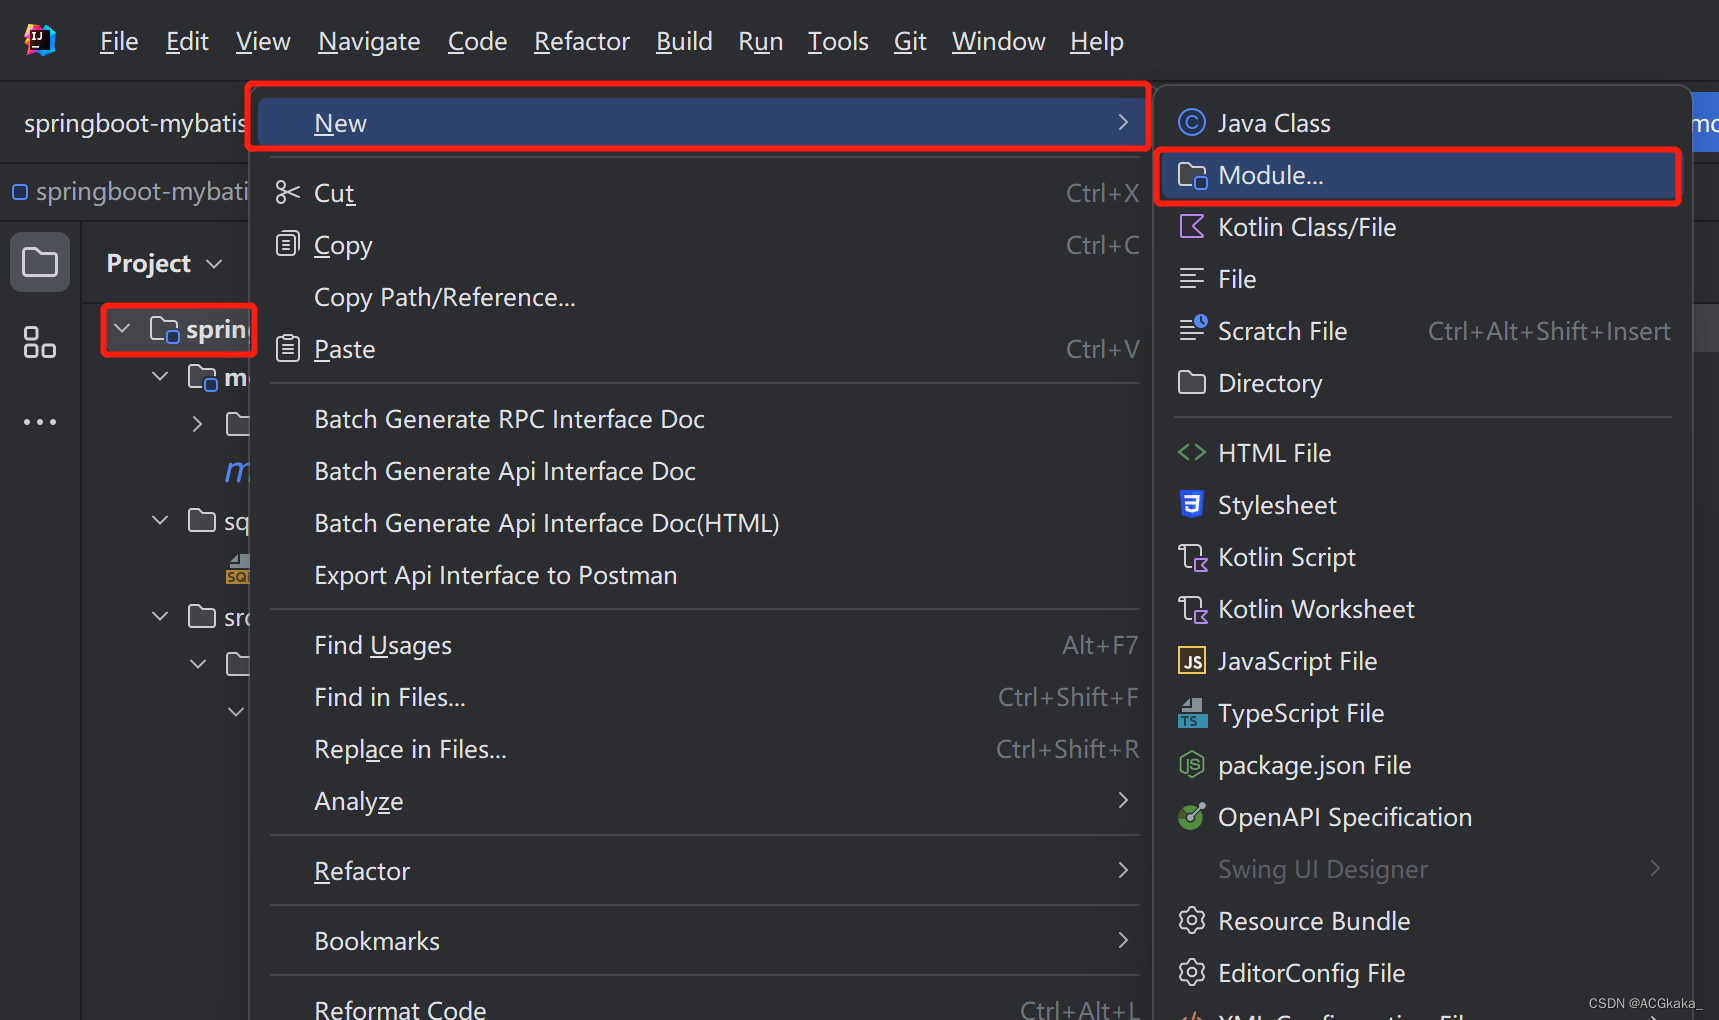Collapse the sq folder node
The width and height of the screenshot is (1719, 1020).
160,520
